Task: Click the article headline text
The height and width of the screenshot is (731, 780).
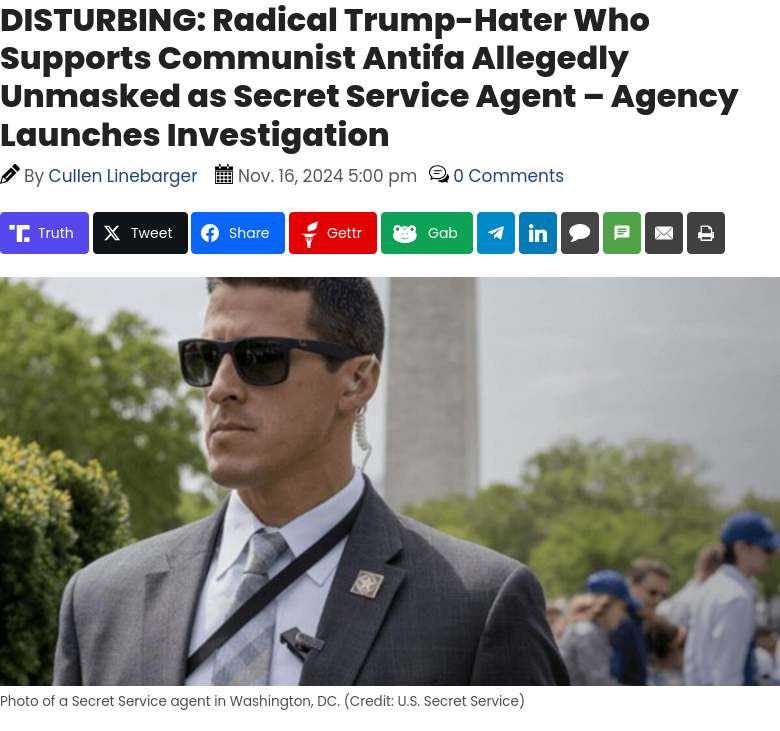Action: pos(369,77)
